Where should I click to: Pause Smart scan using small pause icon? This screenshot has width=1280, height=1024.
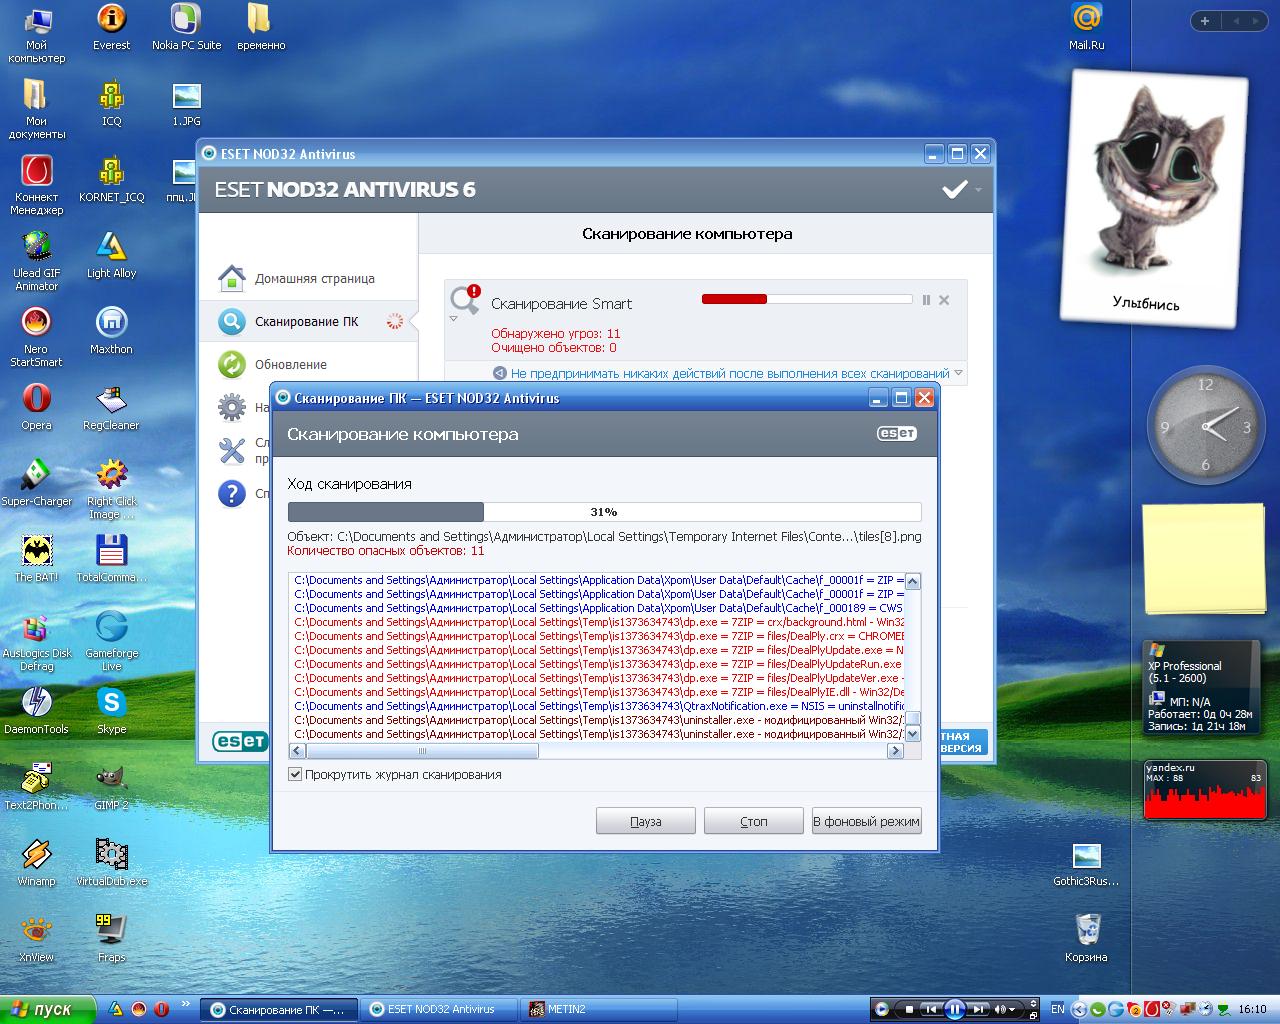click(926, 299)
